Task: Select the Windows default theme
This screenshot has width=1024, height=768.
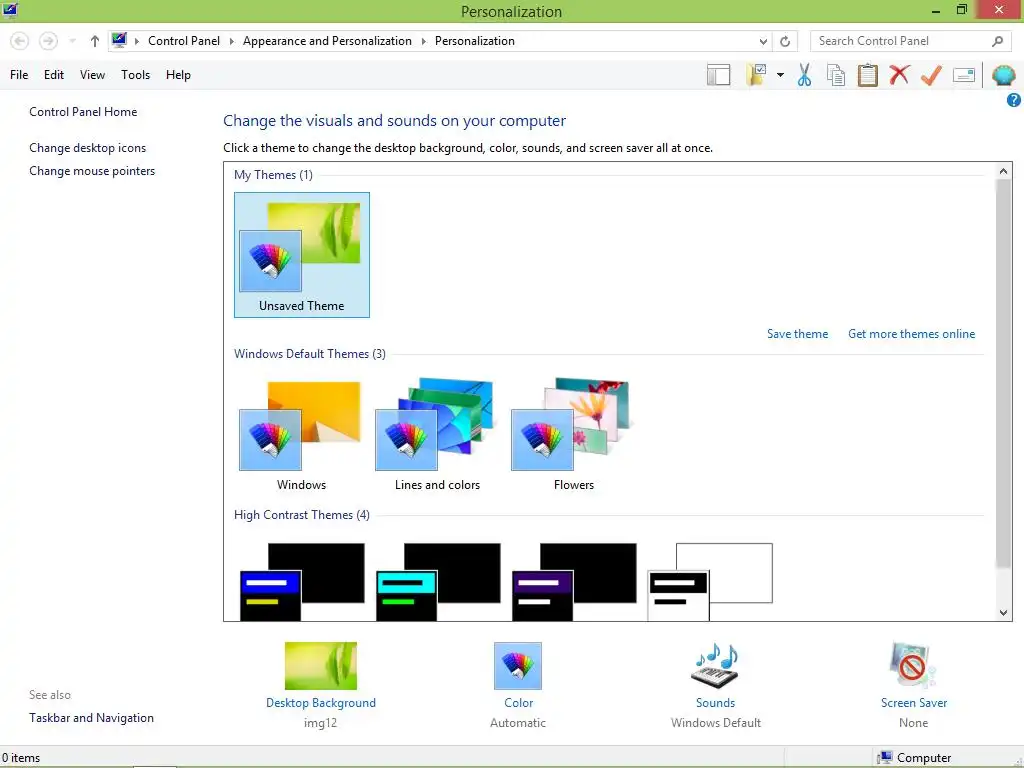Action: (x=301, y=434)
